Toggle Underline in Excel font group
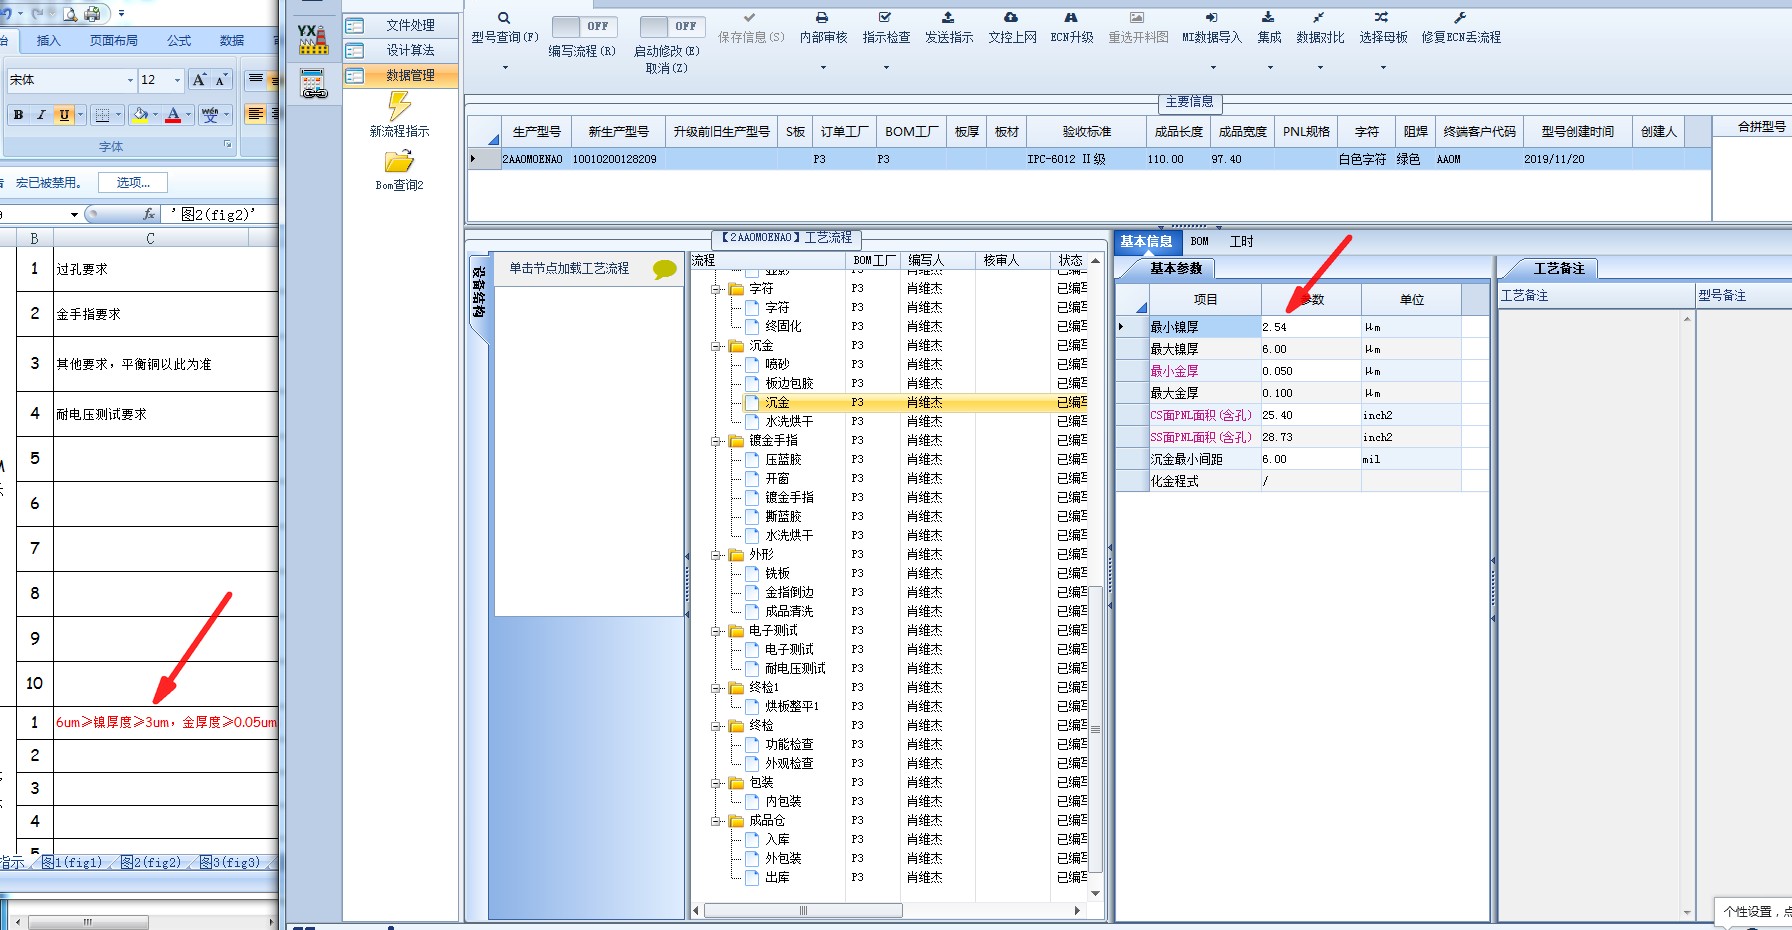Screen dimensions: 1792x930 (x=64, y=115)
